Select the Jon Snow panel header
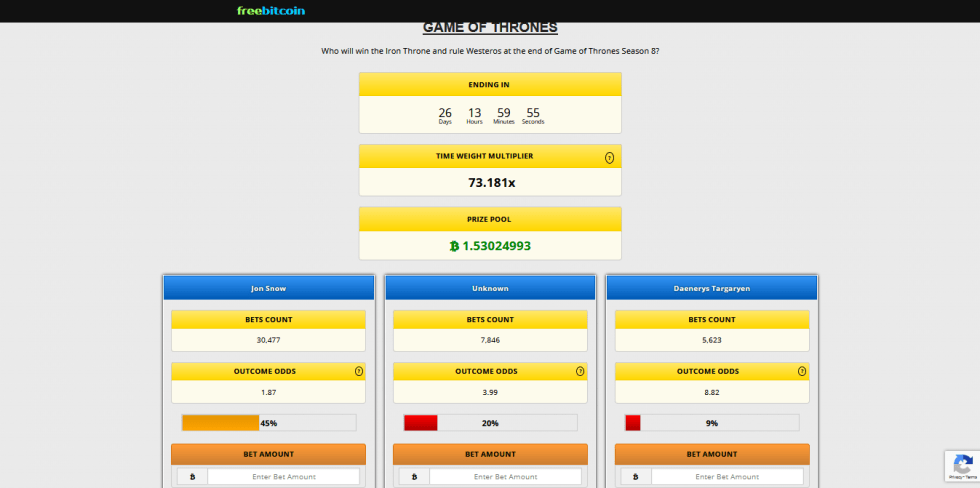Image resolution: width=980 pixels, height=488 pixels. [x=268, y=288]
